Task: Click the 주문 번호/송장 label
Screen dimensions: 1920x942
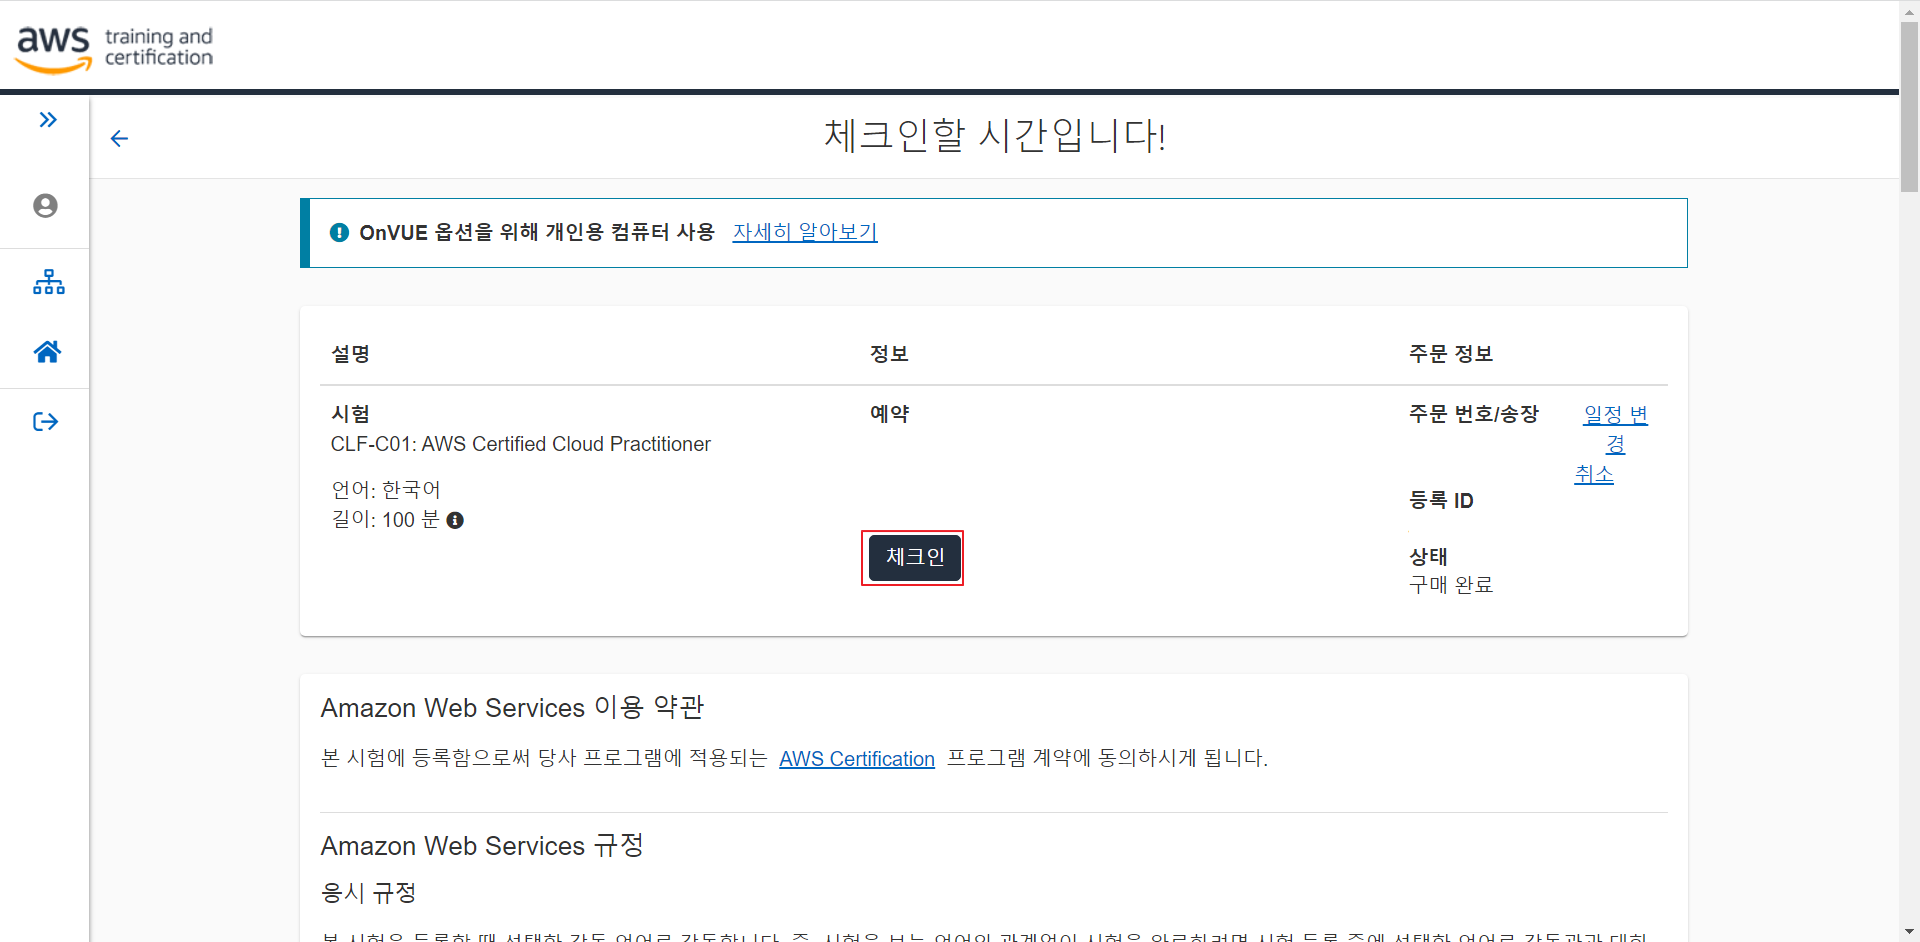Action: [1474, 414]
